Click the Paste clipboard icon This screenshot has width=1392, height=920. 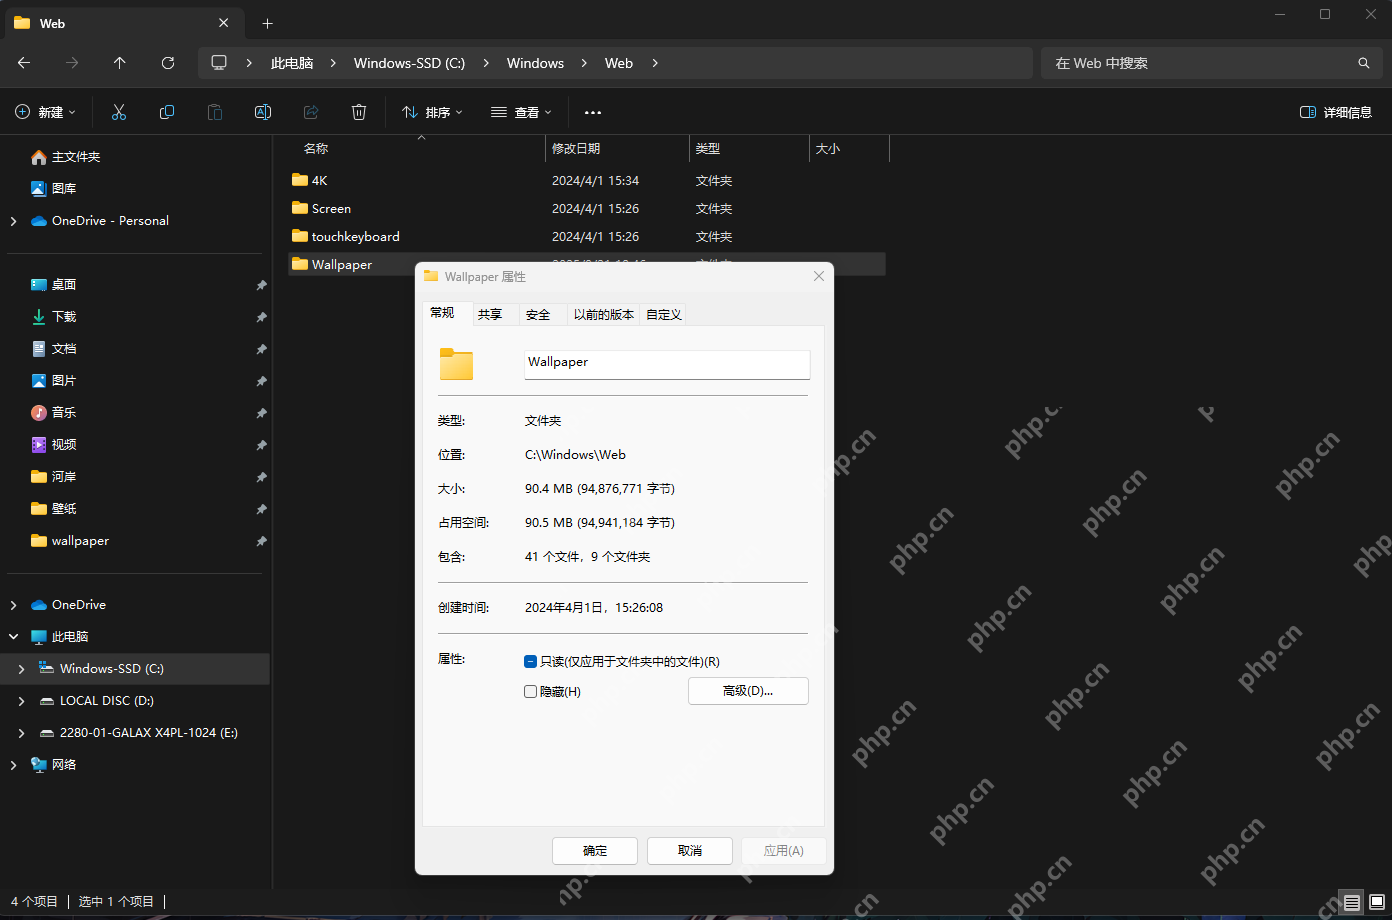(215, 112)
